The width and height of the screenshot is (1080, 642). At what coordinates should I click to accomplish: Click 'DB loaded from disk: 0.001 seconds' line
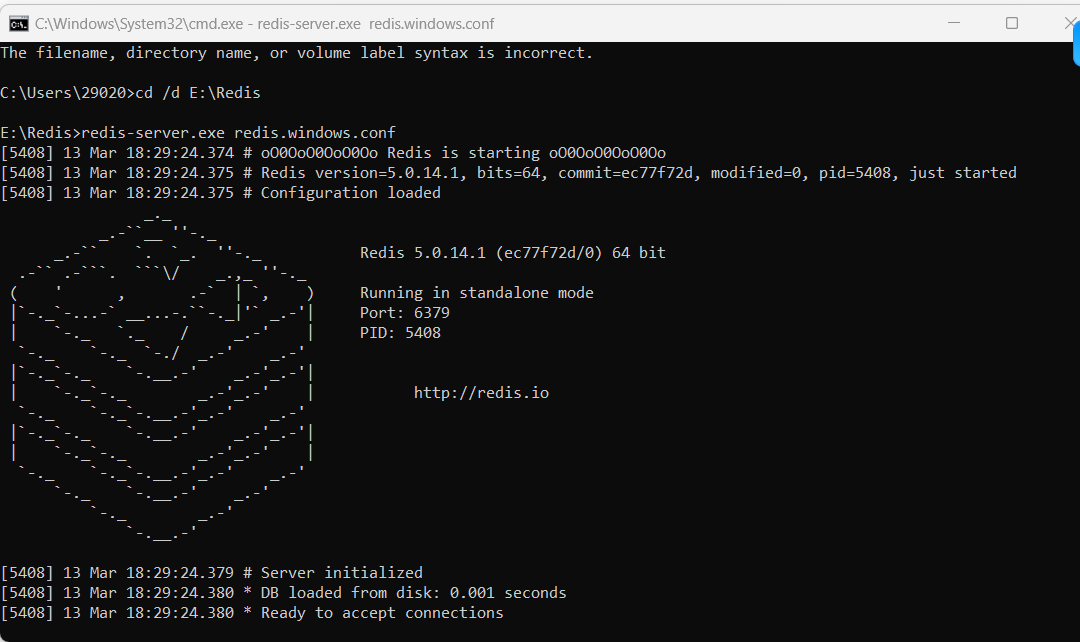(x=284, y=593)
